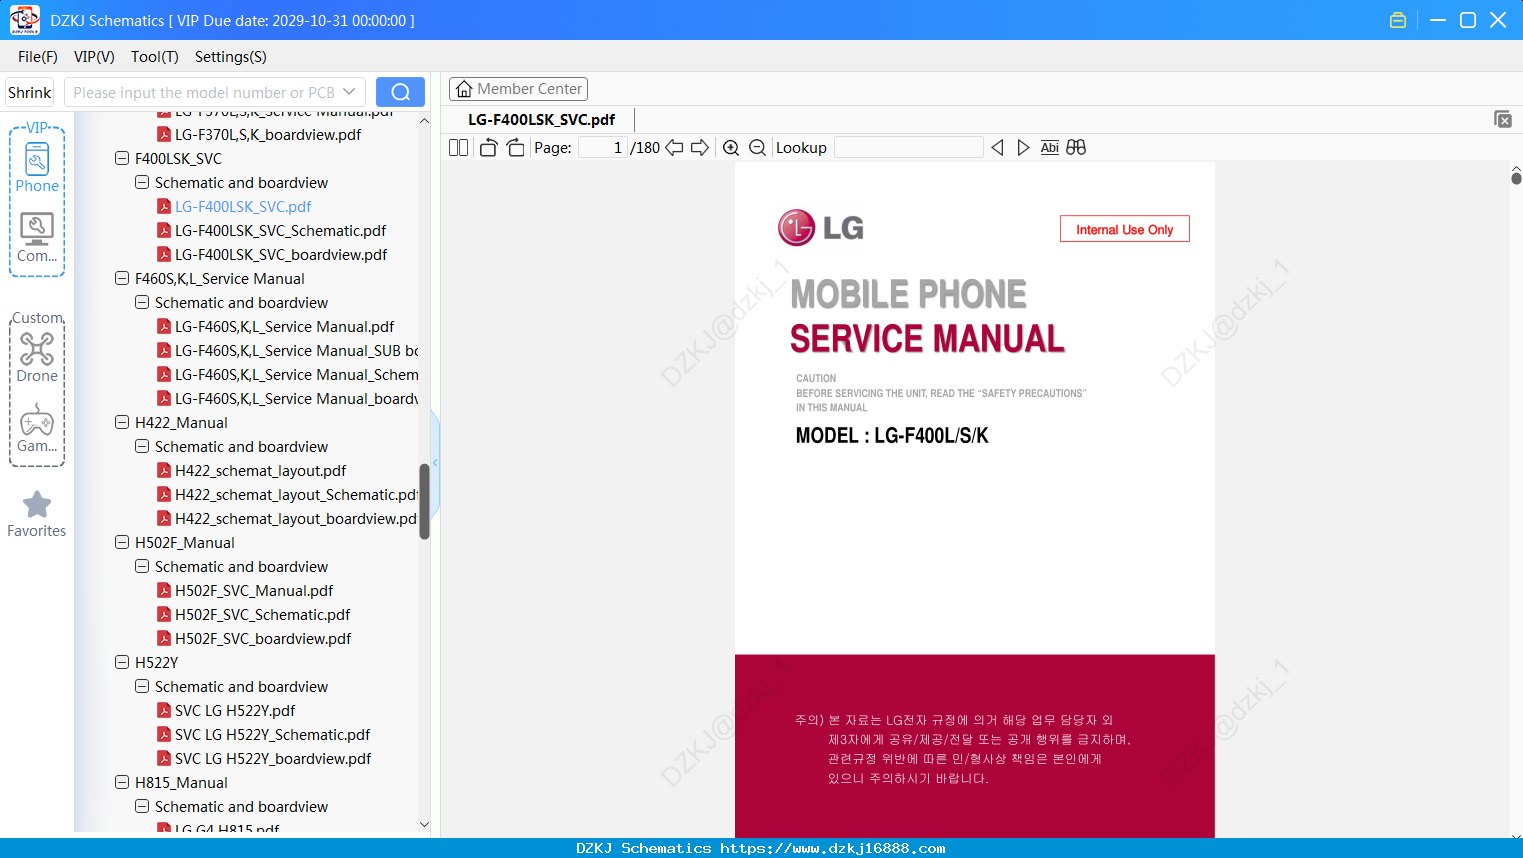The image size is (1523, 858).
Task: Click the Shrink button
Action: pyautogui.click(x=30, y=92)
